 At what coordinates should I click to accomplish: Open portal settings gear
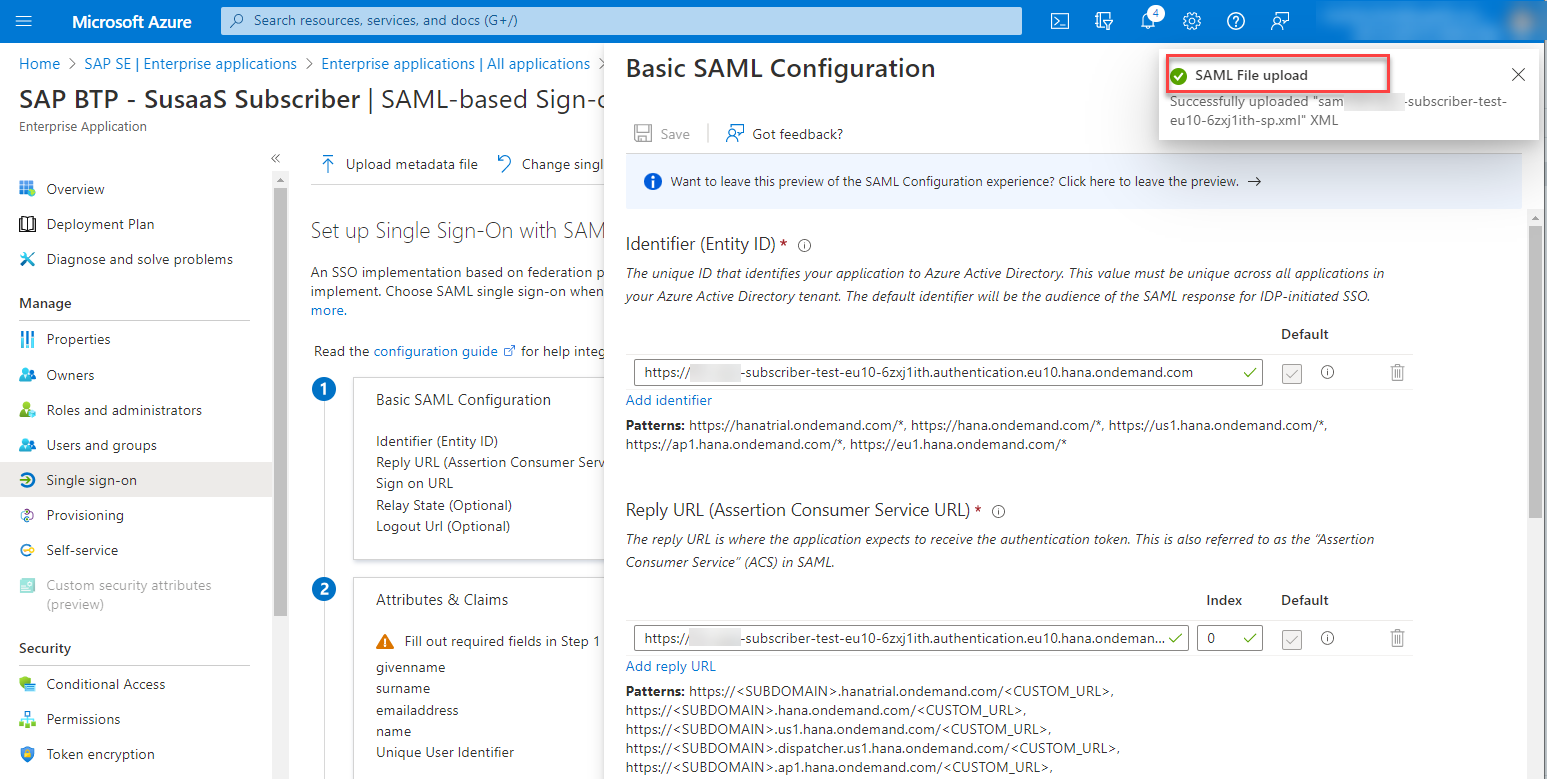coord(1192,21)
